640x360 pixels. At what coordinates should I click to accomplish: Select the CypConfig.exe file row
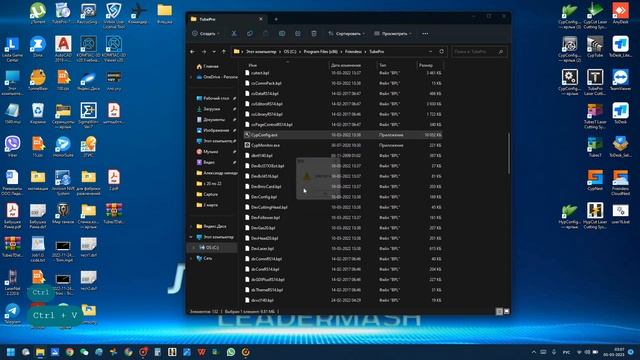point(343,135)
